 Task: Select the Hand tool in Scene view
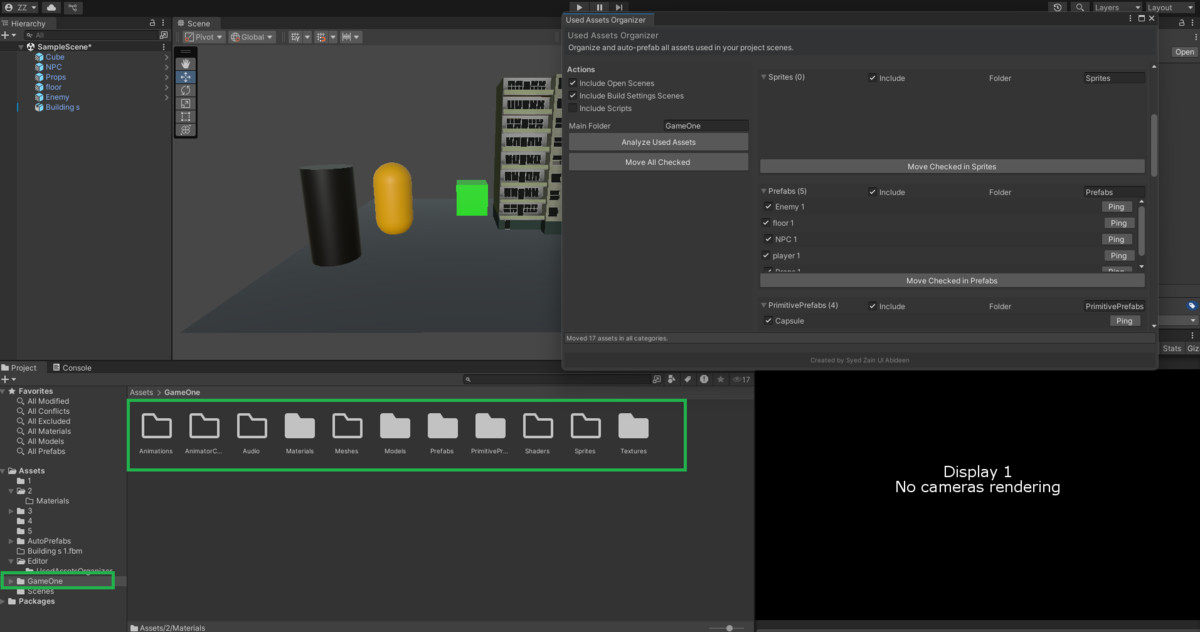[x=186, y=64]
